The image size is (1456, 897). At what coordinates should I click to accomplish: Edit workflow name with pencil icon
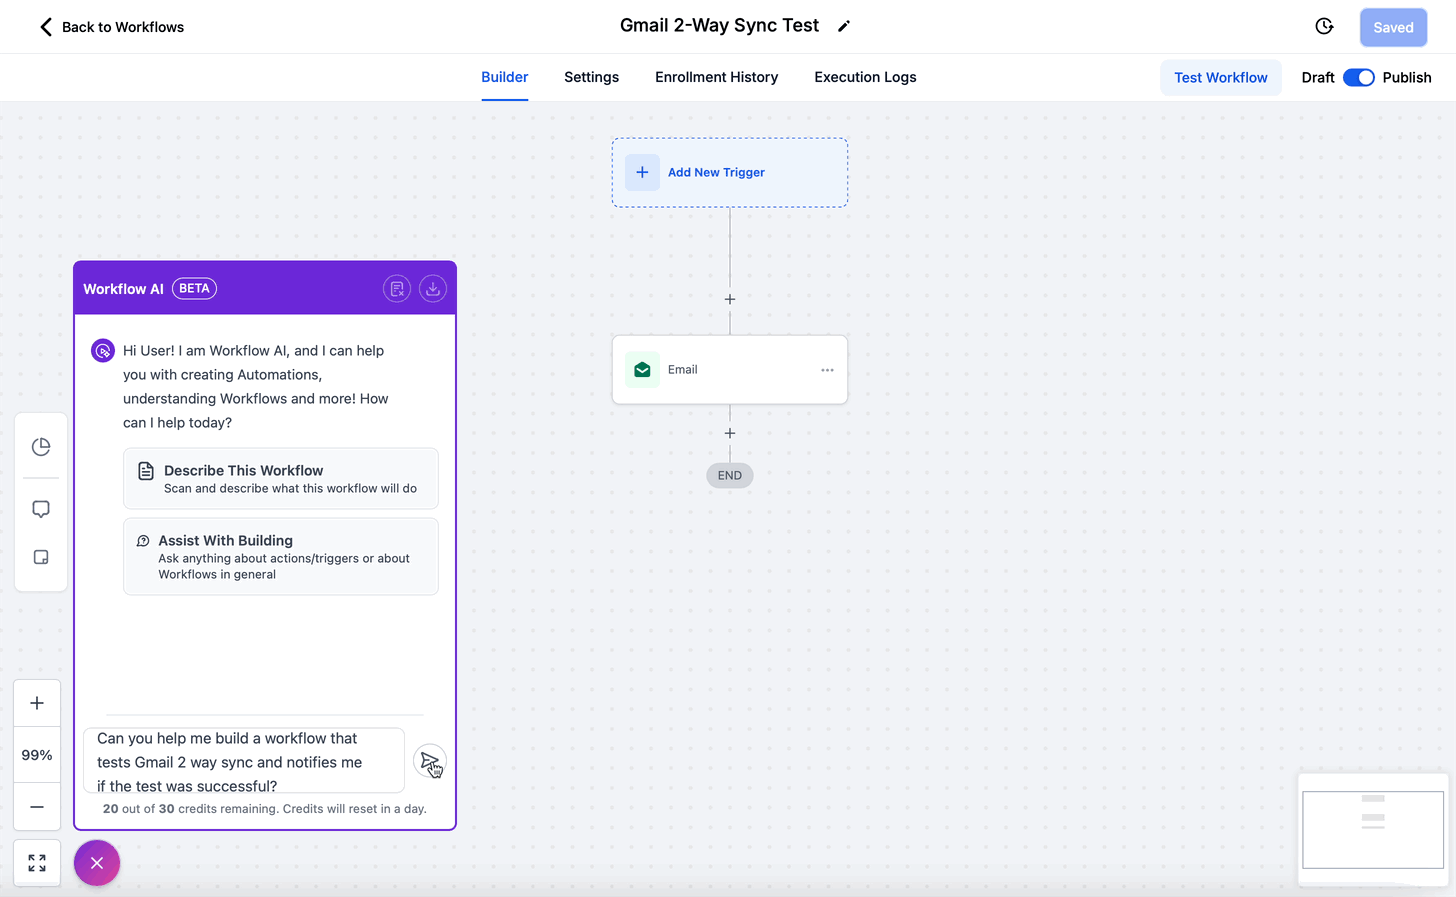pos(844,27)
